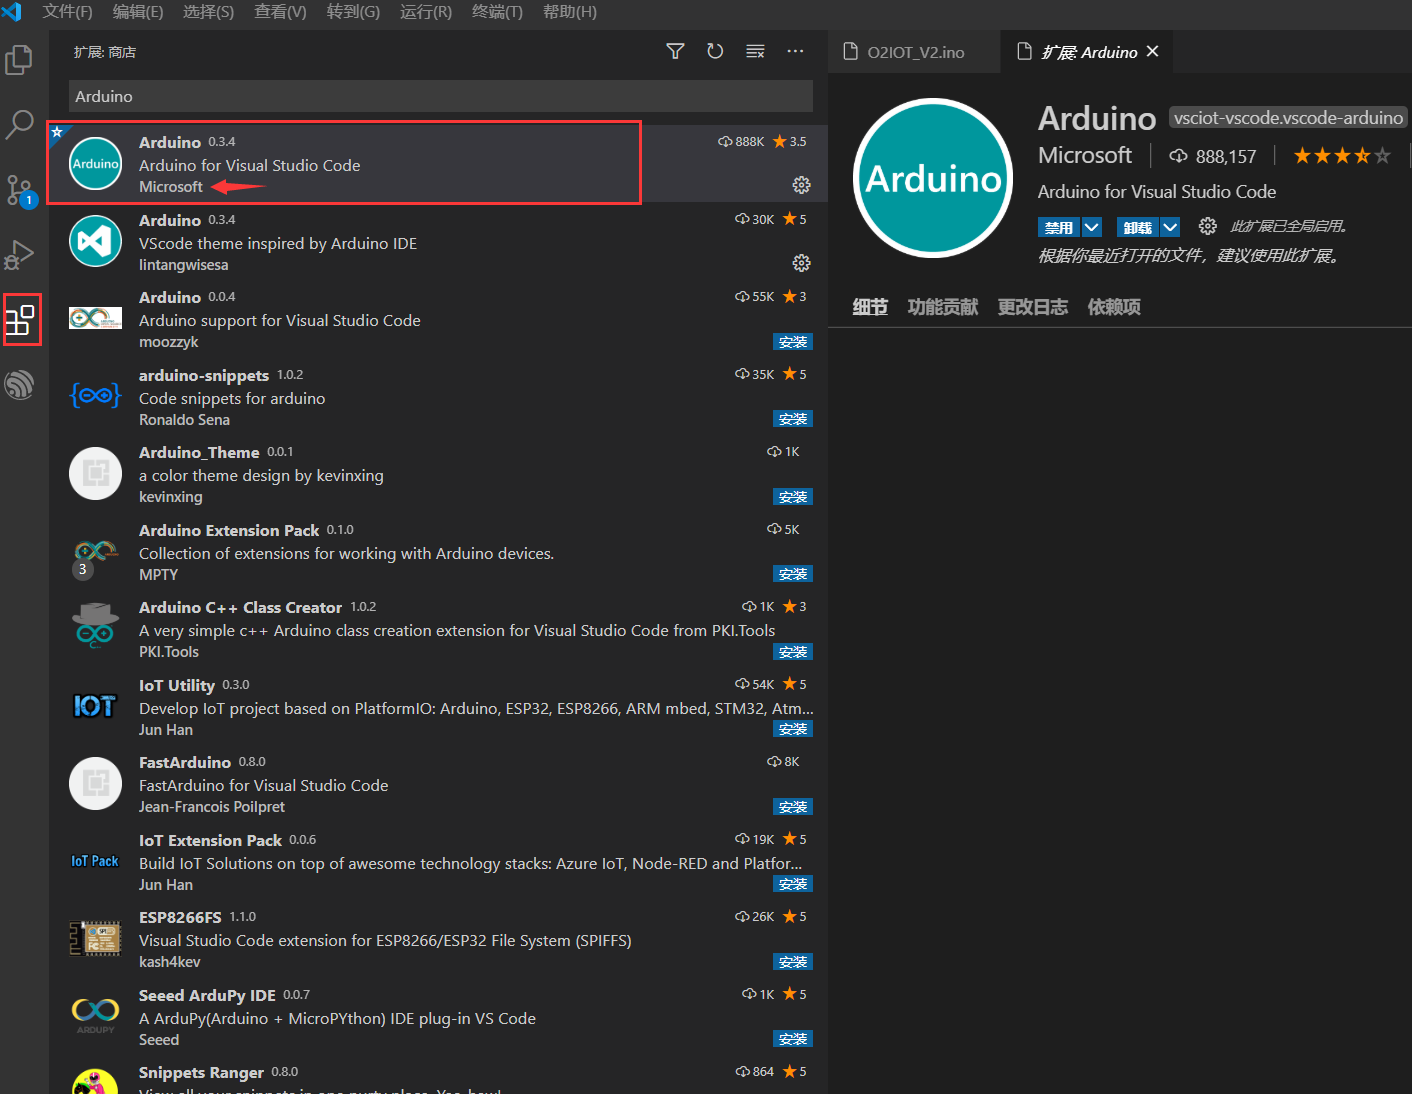Open the Explorer view in activity bar
The image size is (1412, 1094).
pos(19,60)
